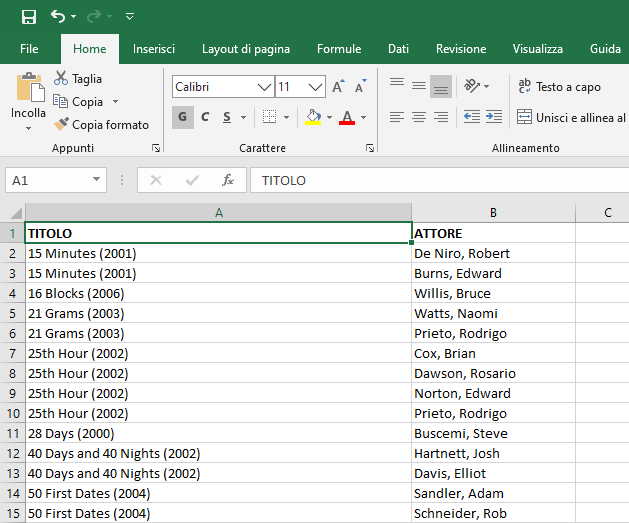Click Unisci e allinea al centro button
This screenshot has width=629, height=523.
click(x=571, y=118)
